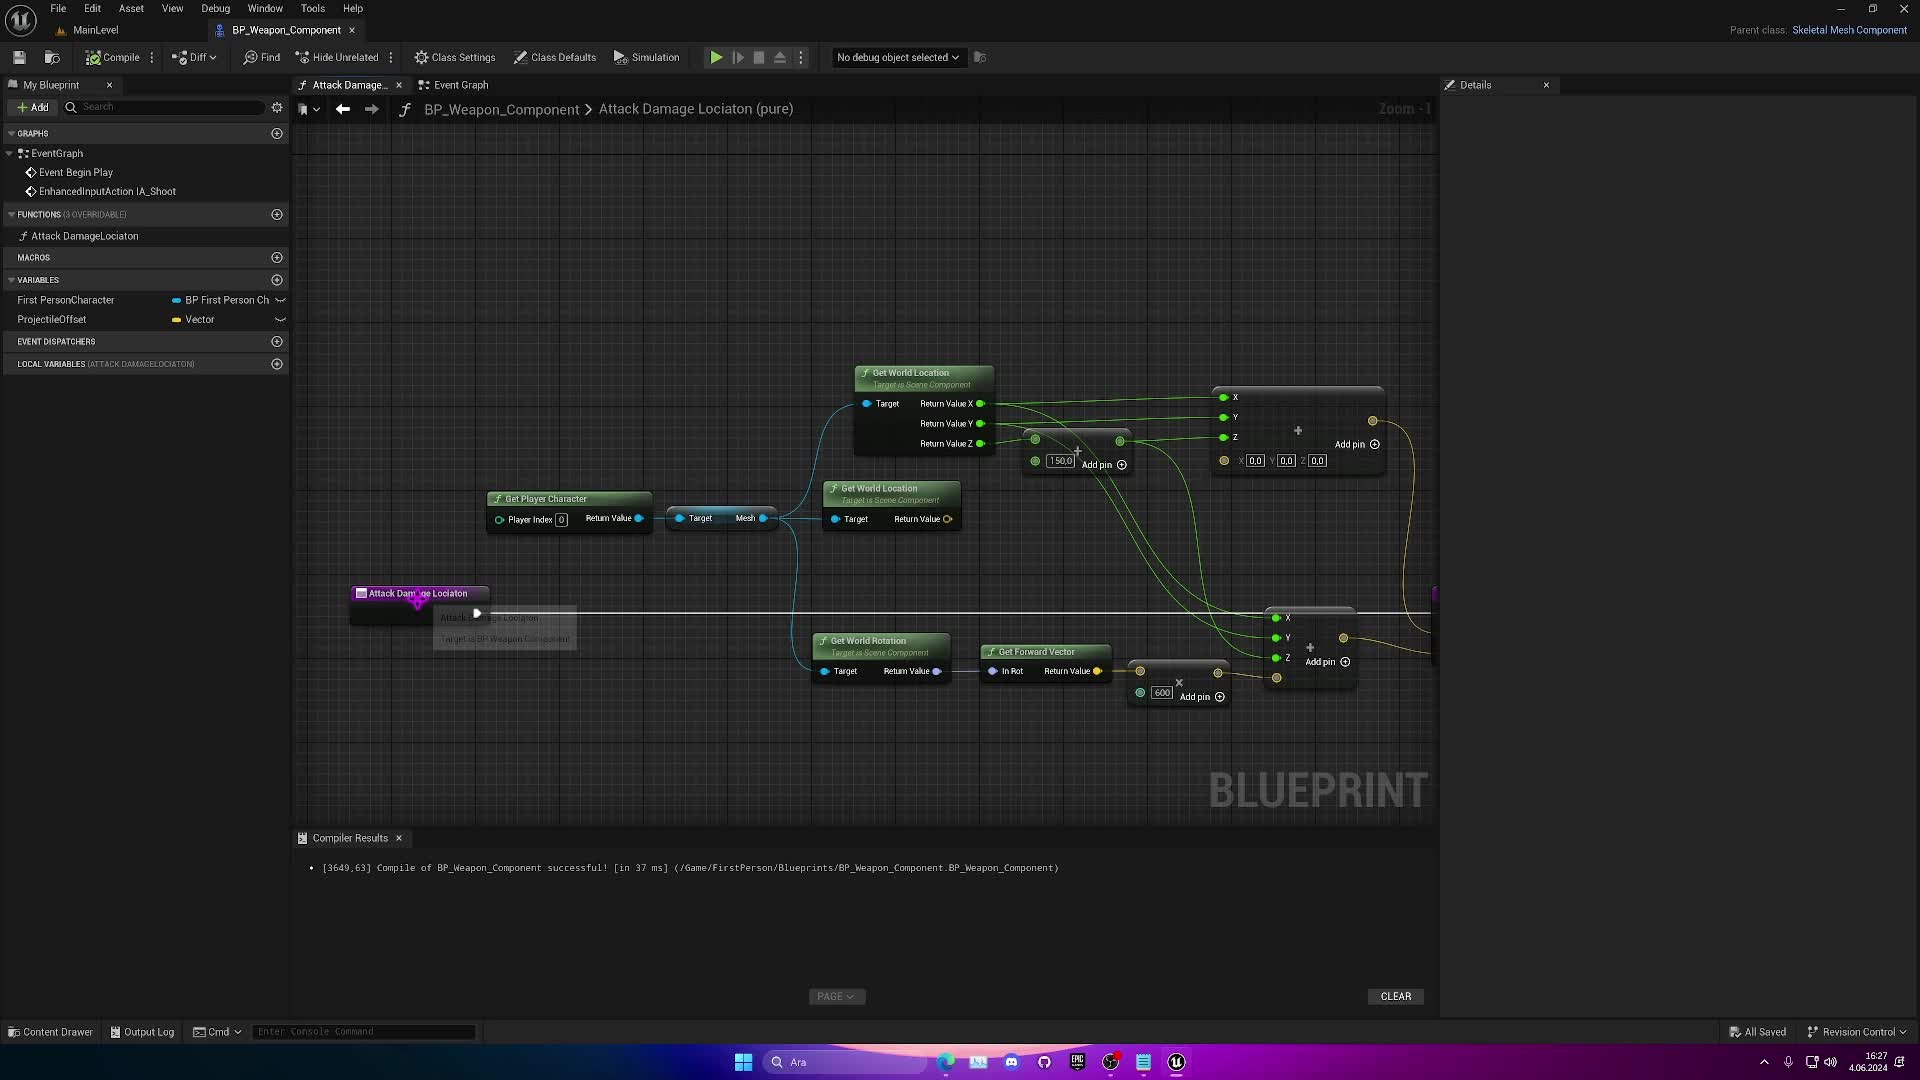Open Windows Start menu

click(743, 1062)
